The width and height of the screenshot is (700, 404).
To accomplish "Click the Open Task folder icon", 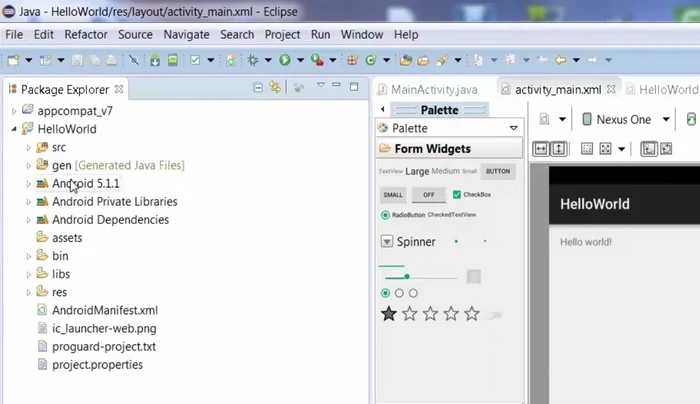I will coord(423,60).
